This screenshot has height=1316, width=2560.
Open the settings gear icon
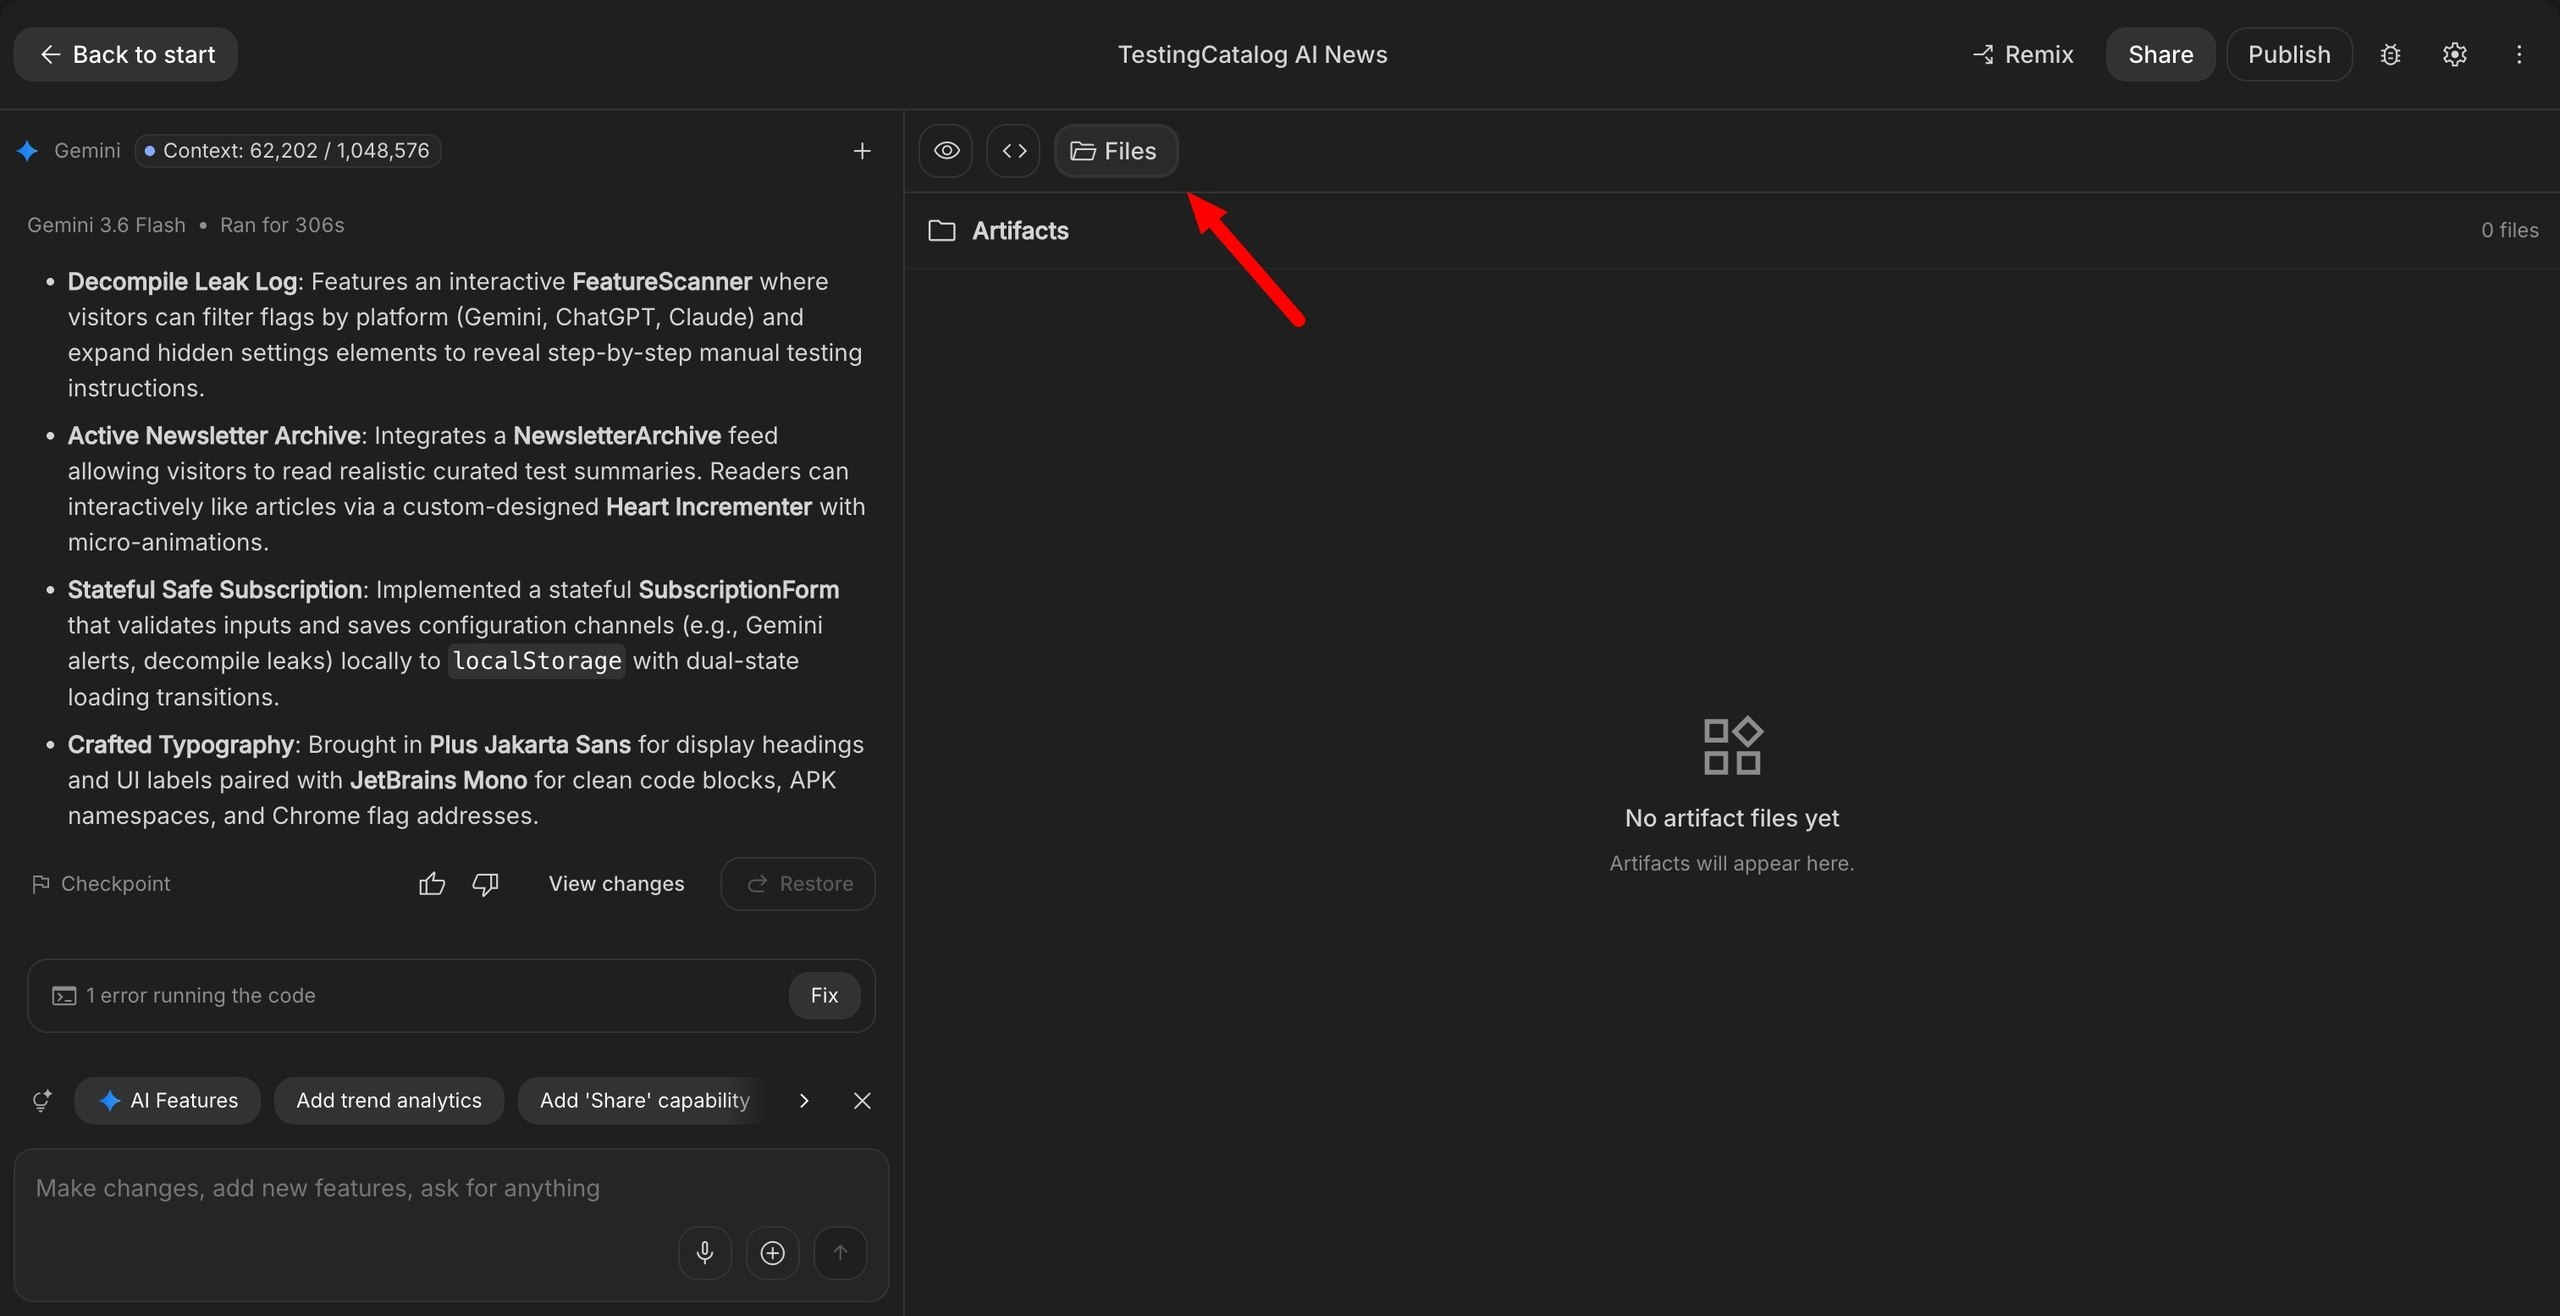(x=2455, y=54)
